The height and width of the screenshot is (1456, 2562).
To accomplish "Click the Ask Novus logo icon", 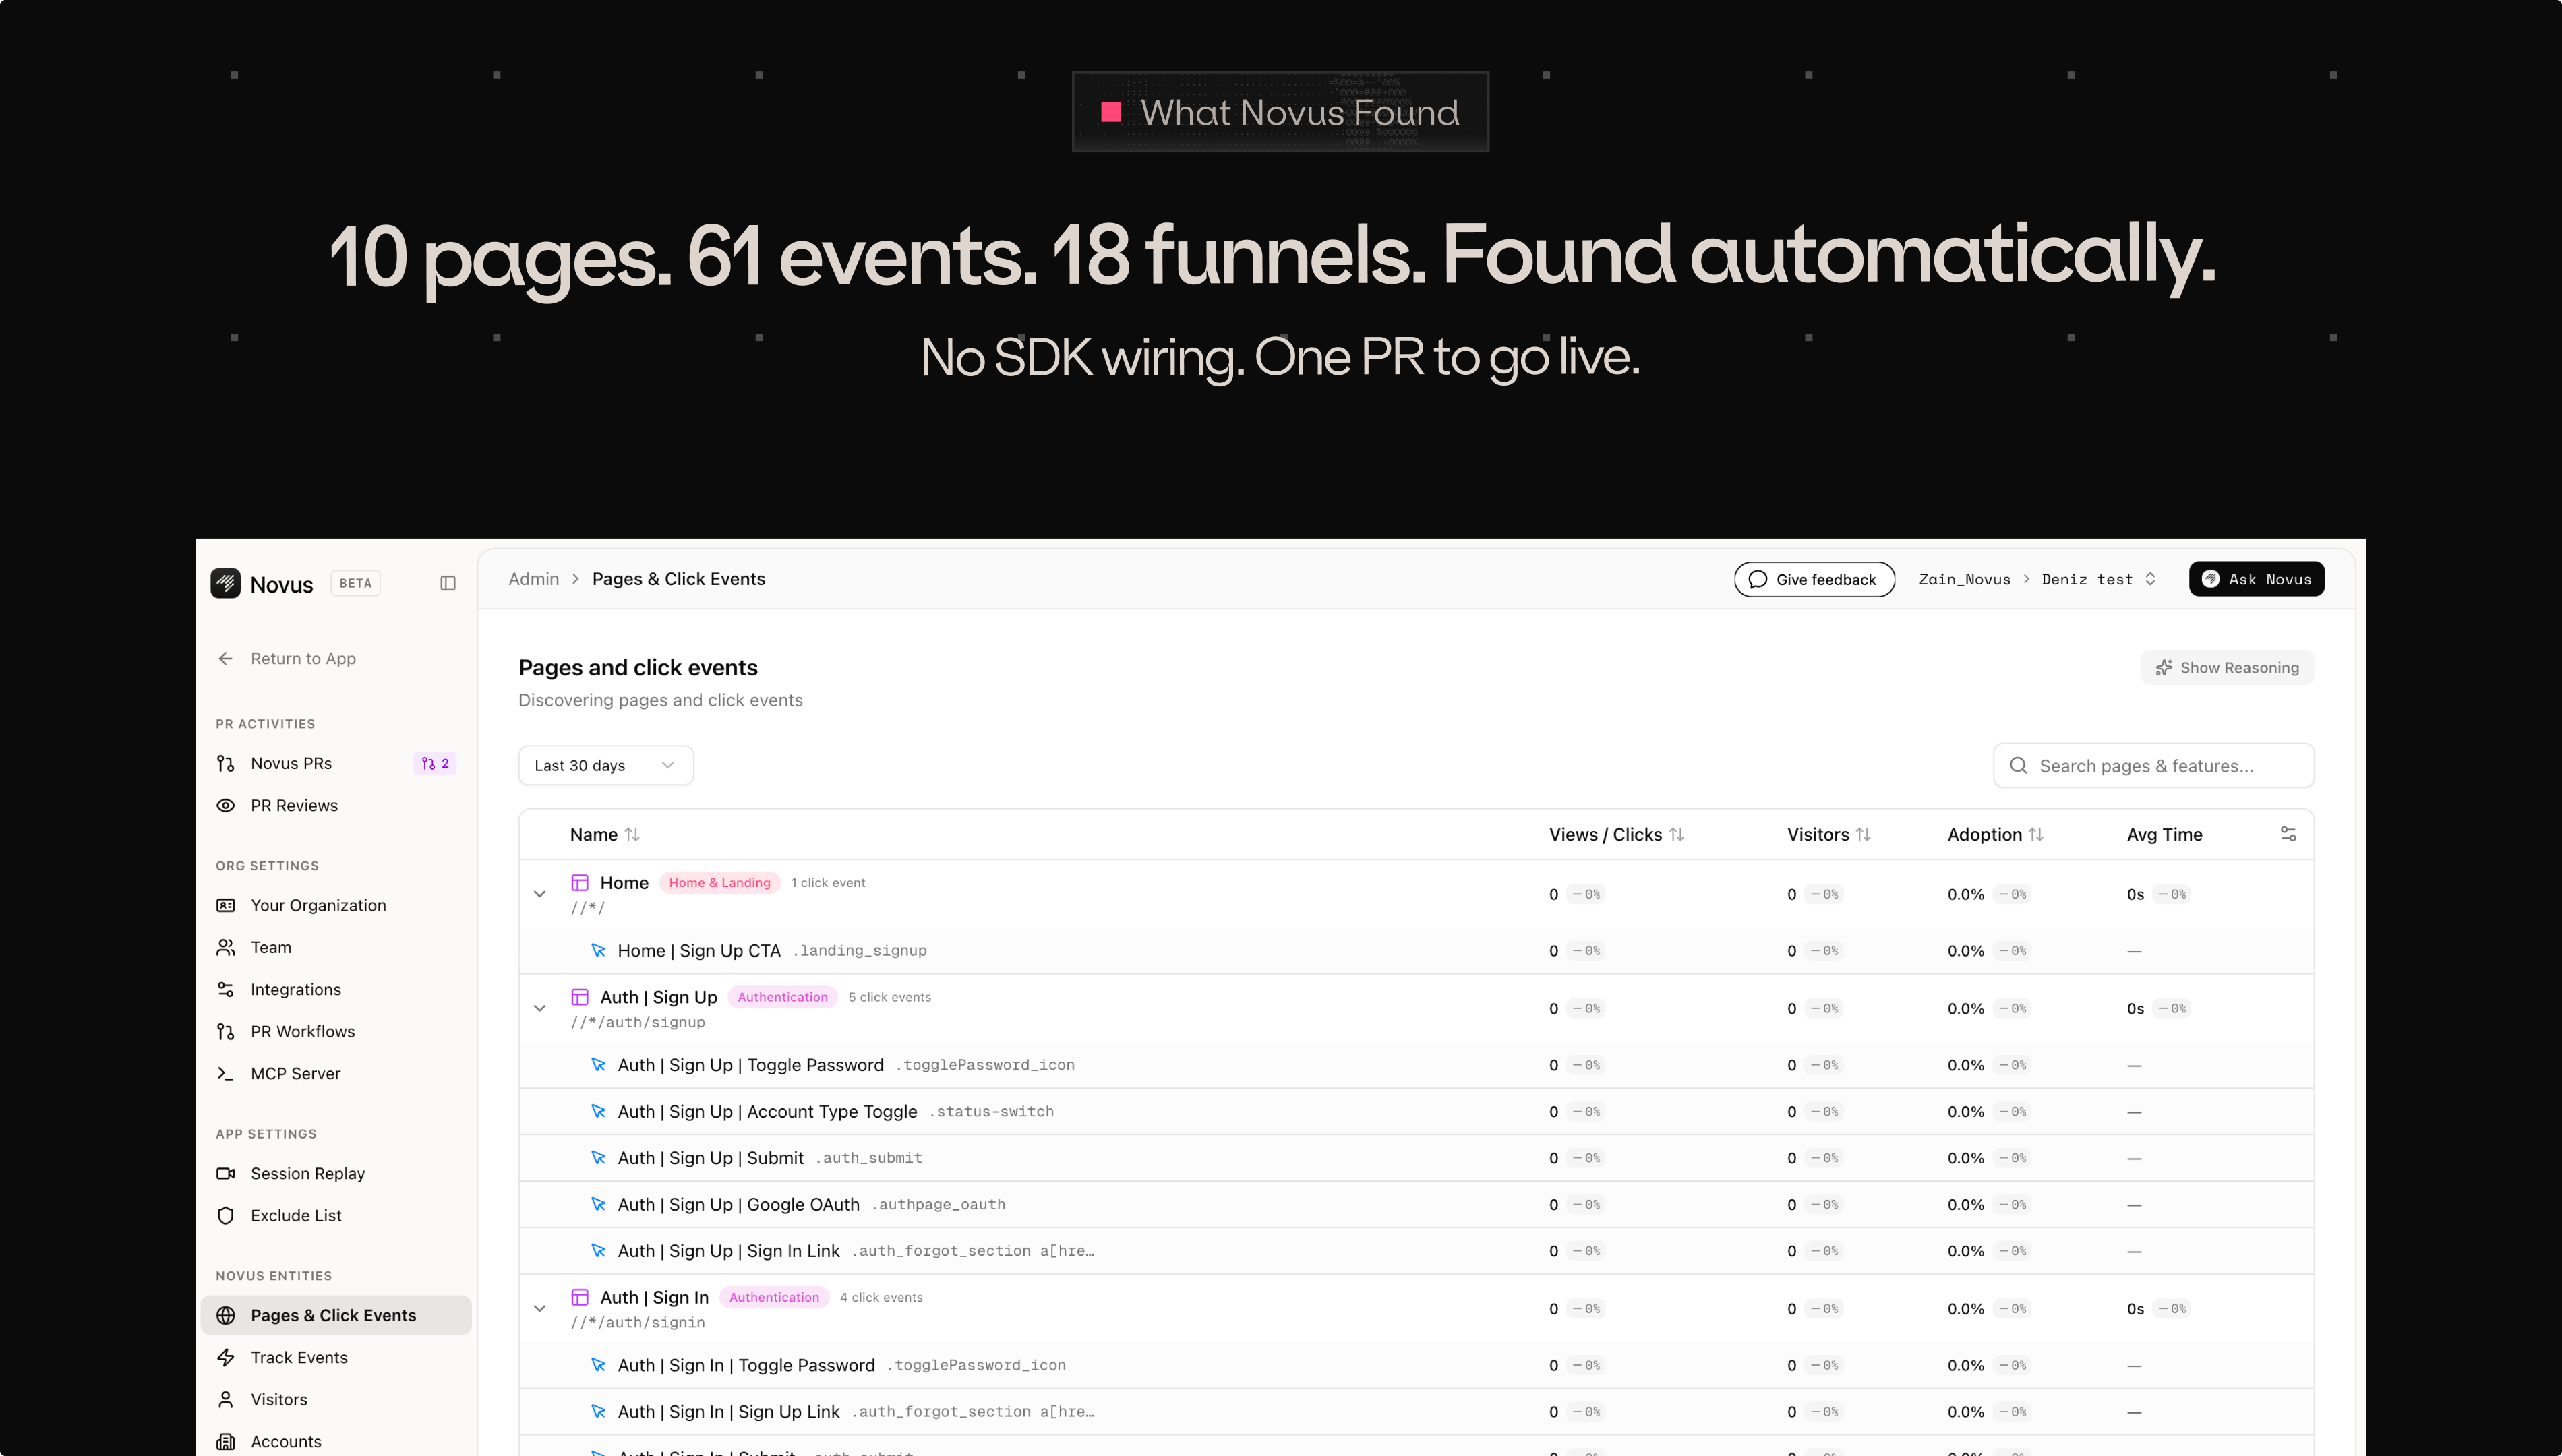I will click(2210, 579).
